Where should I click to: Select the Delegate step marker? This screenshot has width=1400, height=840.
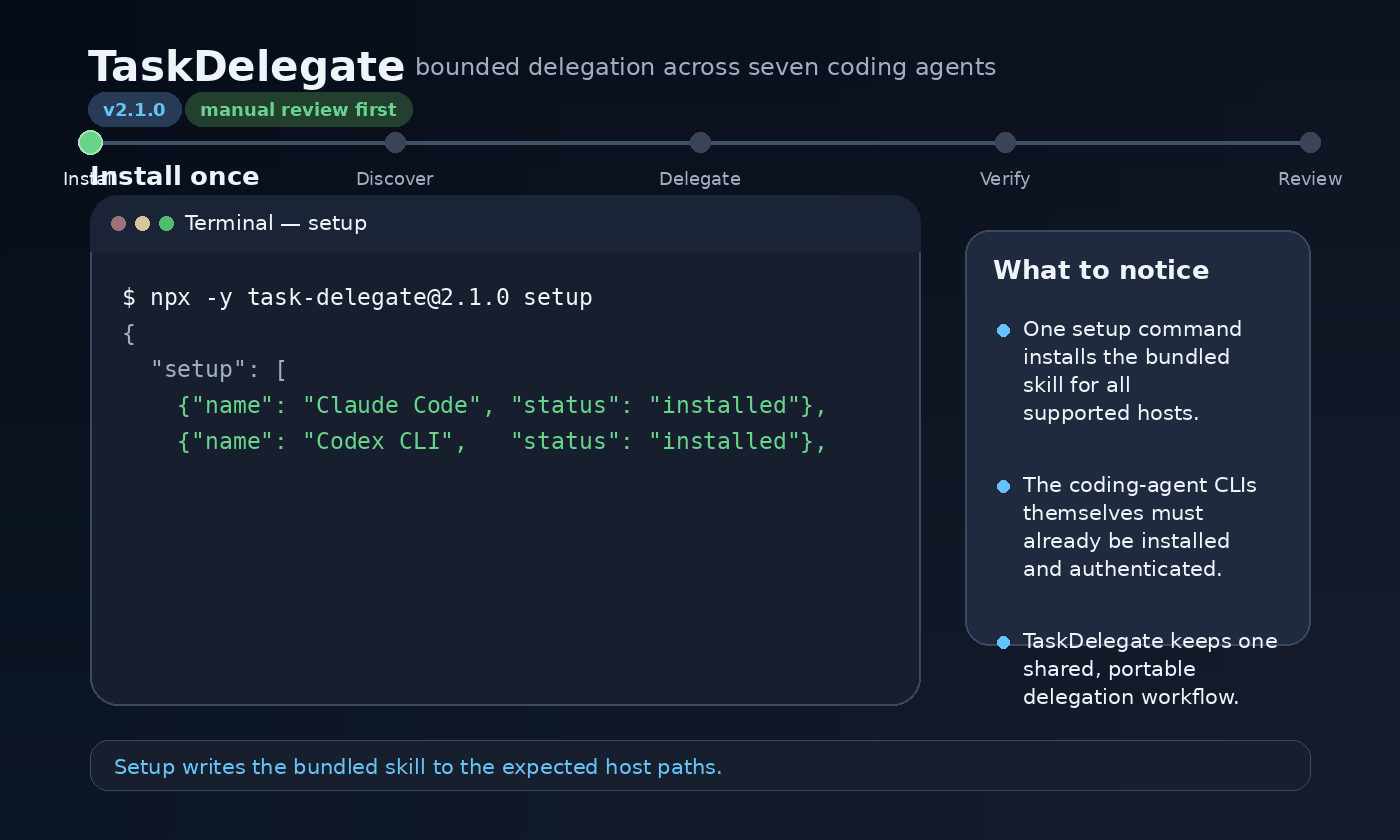[x=700, y=143]
